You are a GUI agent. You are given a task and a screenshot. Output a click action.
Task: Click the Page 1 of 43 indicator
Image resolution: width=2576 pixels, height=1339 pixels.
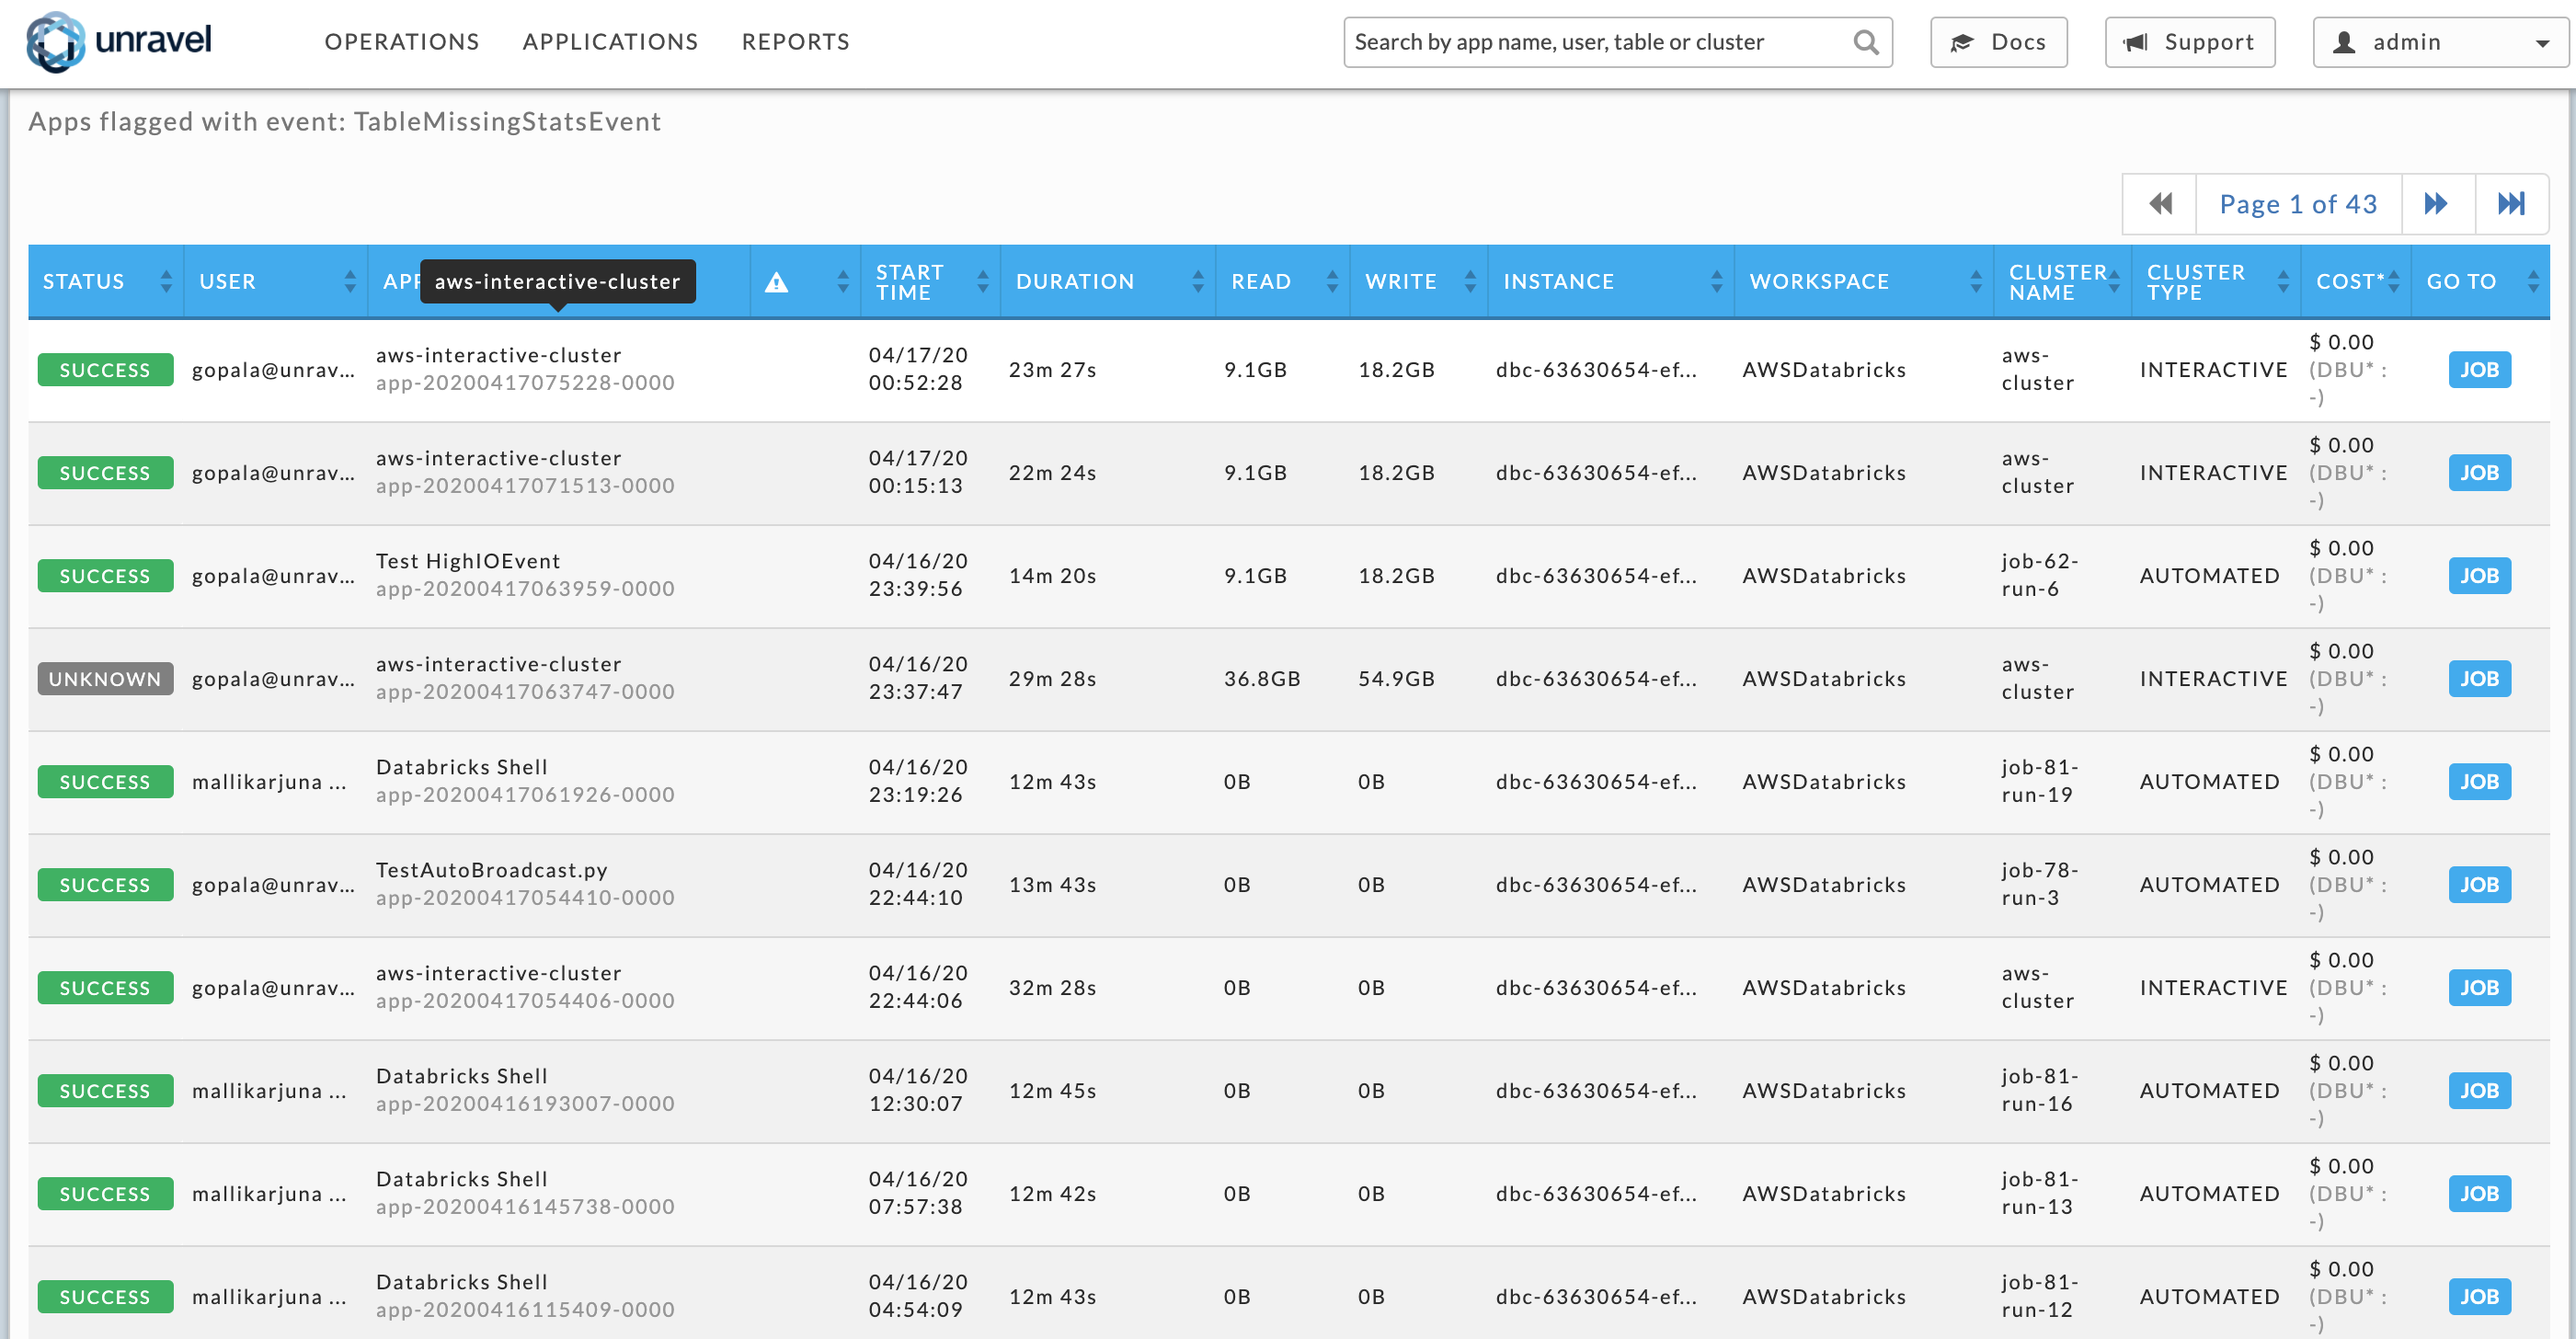(2298, 204)
